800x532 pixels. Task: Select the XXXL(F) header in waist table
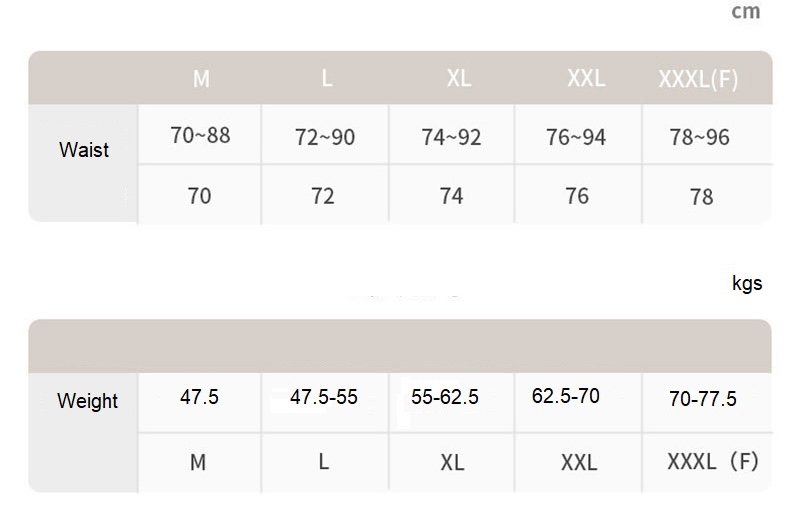pos(698,79)
